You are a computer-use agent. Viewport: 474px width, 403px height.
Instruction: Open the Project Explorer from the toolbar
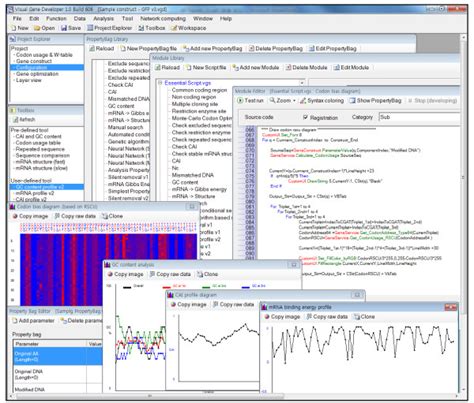(x=109, y=28)
